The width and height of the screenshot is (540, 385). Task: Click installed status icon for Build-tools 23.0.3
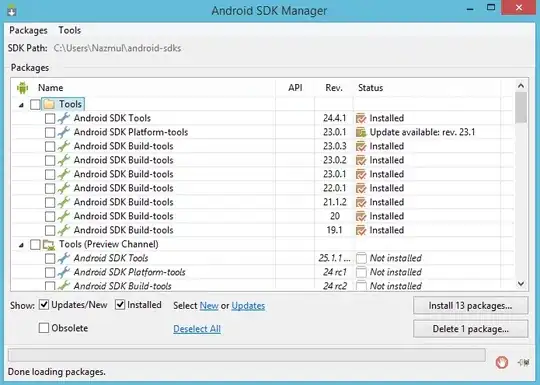(x=361, y=146)
